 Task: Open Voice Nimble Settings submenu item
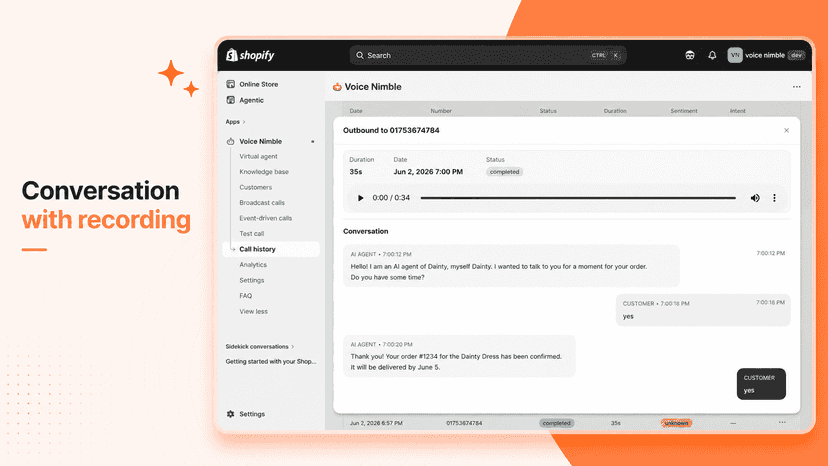click(x=251, y=280)
